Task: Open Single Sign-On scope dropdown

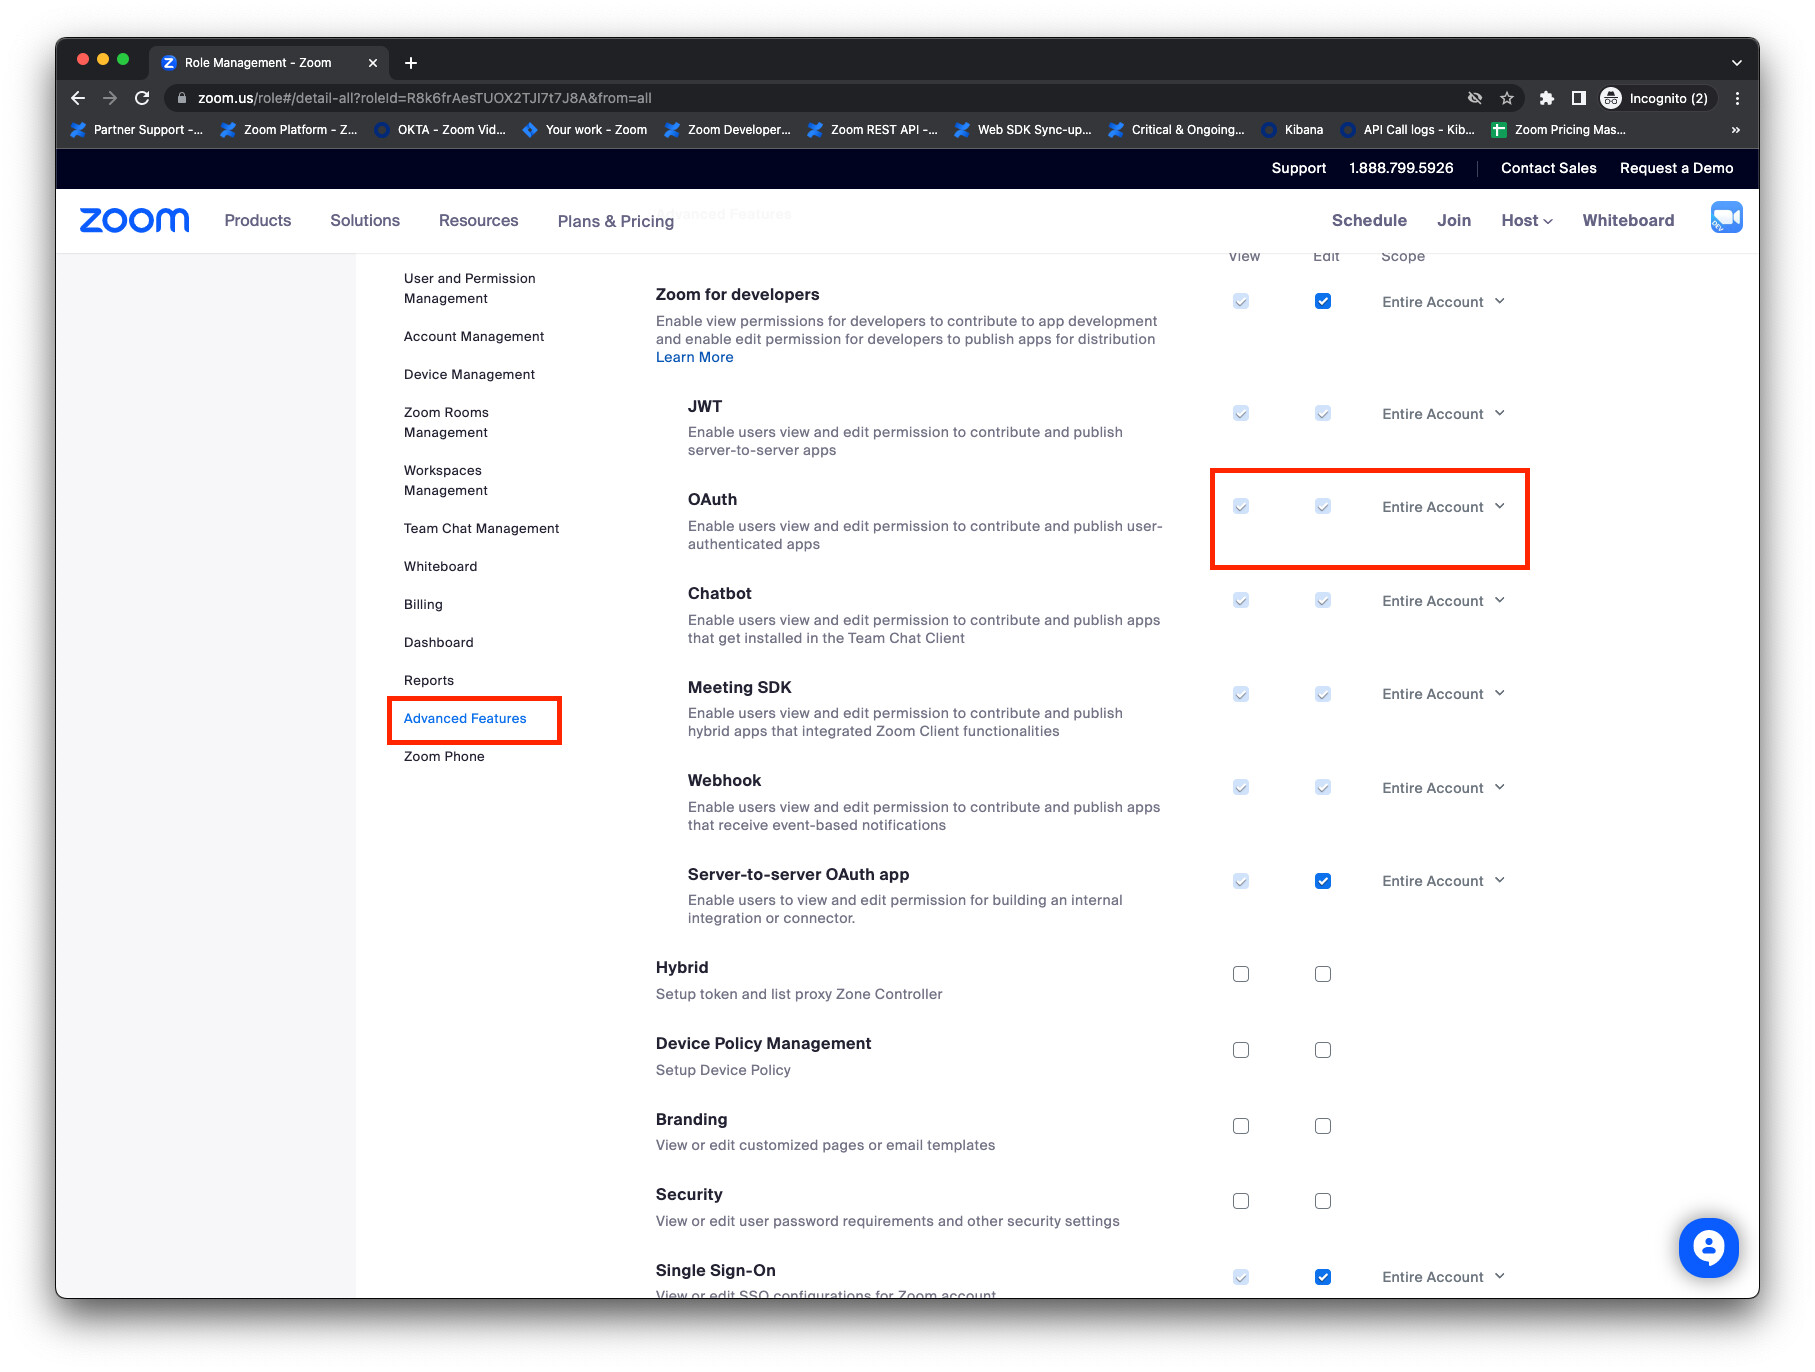Action: click(1443, 1277)
